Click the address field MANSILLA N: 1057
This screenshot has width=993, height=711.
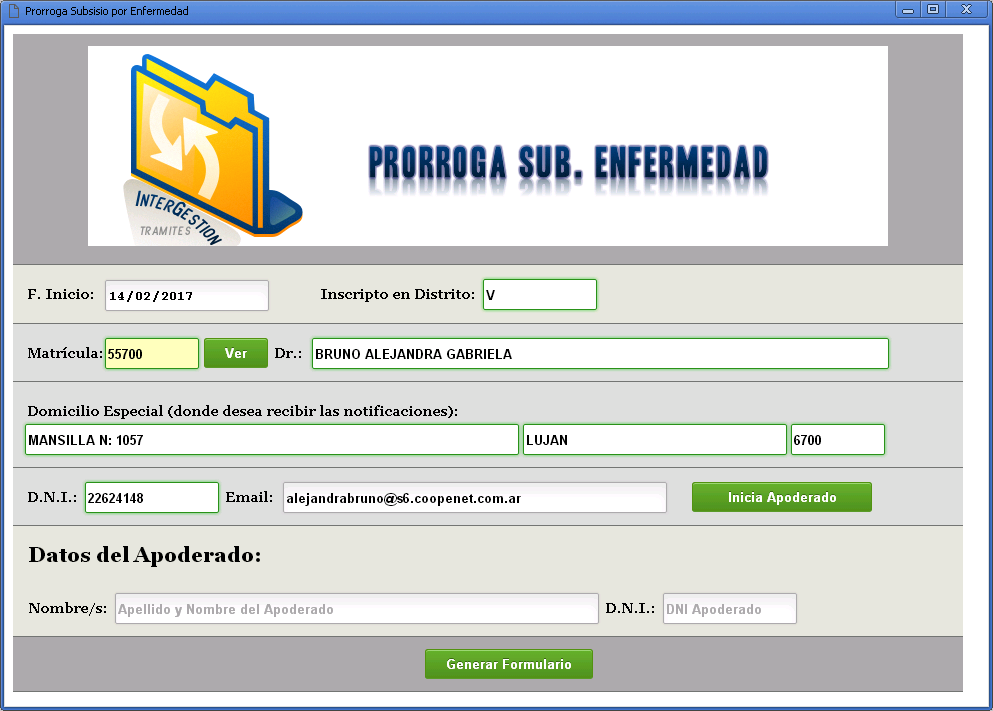(272, 439)
